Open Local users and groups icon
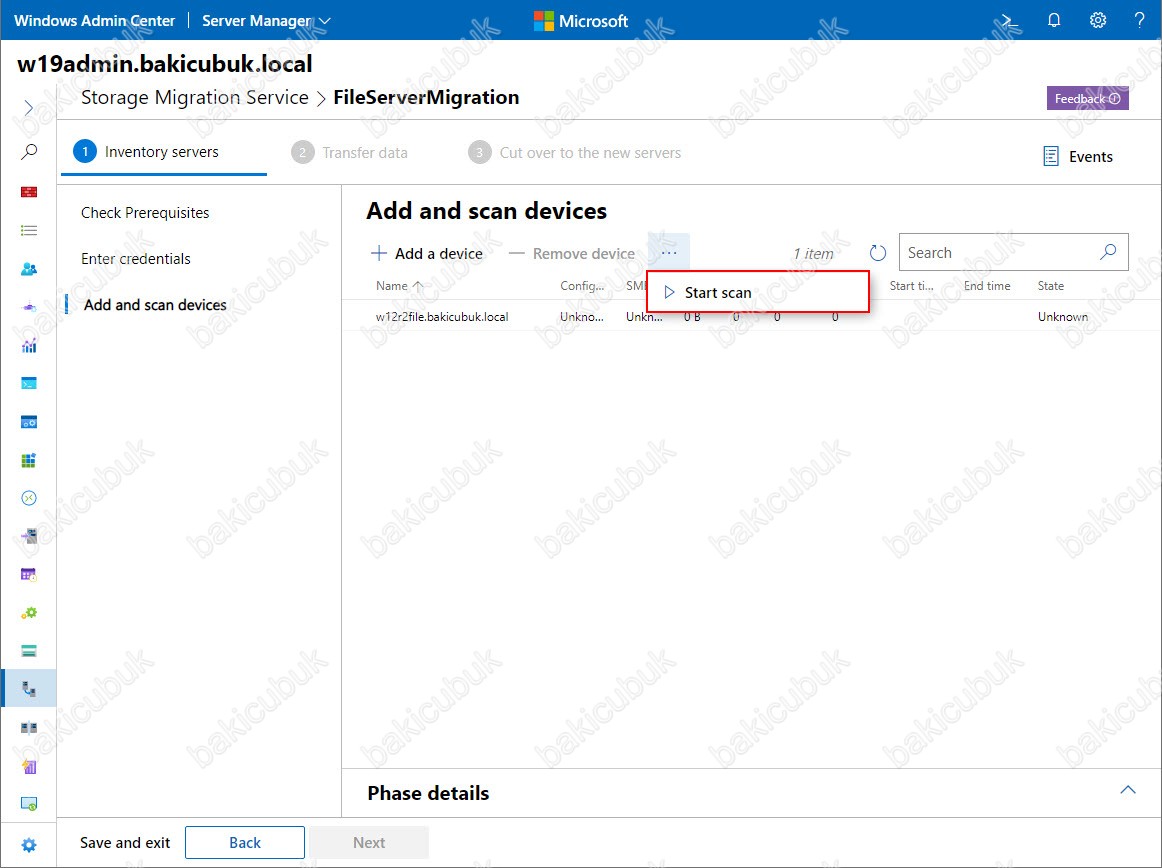Viewport: 1162px width, 868px height. 29,268
